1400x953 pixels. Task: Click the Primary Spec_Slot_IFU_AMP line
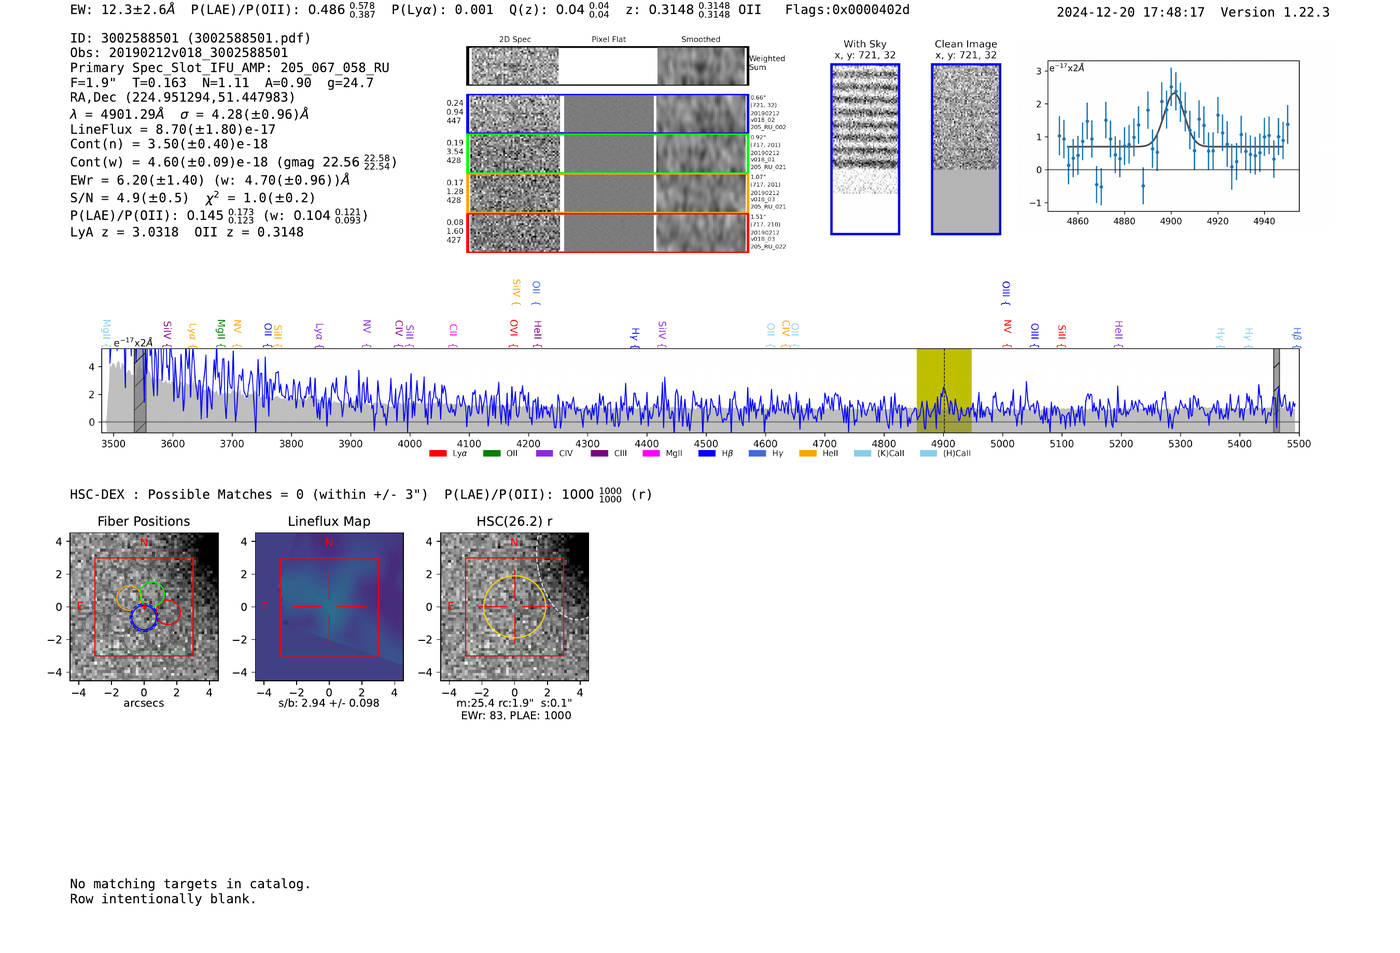pos(230,68)
